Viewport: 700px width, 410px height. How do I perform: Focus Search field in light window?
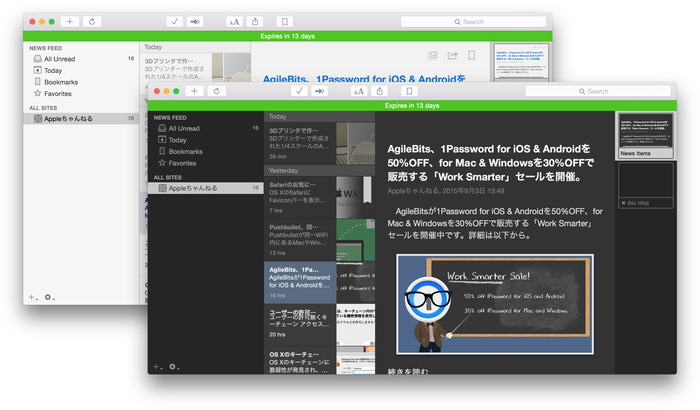(473, 21)
